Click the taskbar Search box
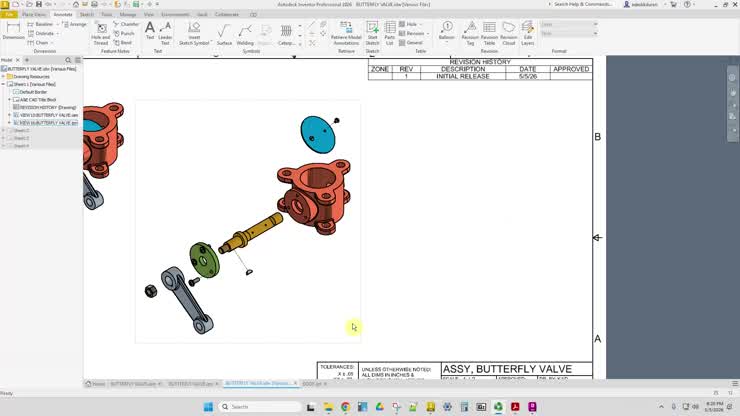740x416 pixels. tap(260, 407)
